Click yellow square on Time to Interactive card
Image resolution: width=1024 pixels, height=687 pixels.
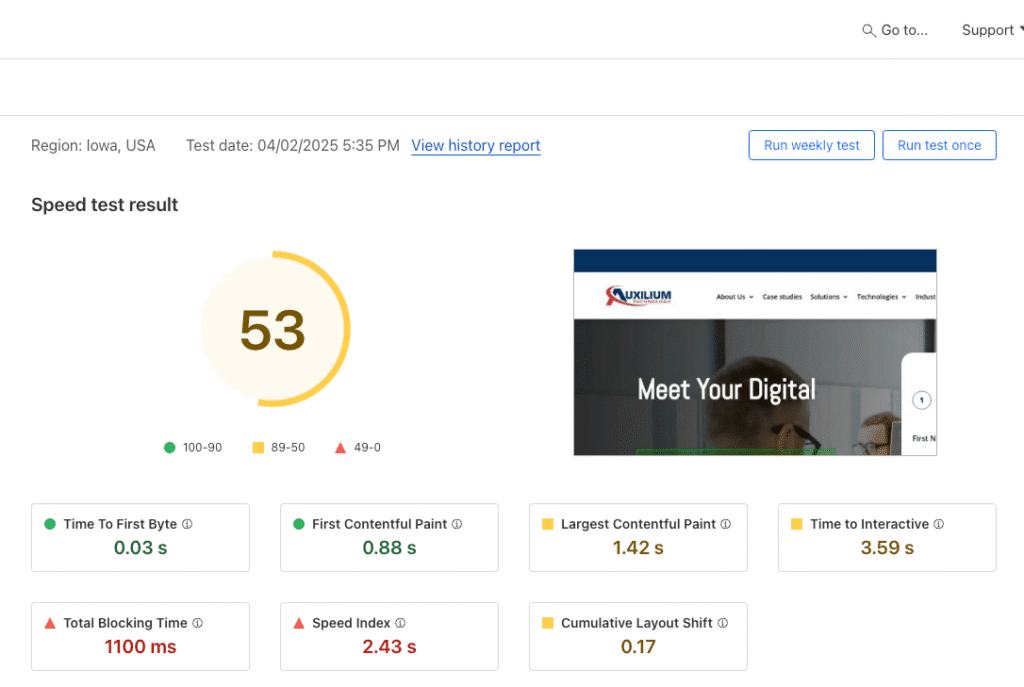pos(797,524)
